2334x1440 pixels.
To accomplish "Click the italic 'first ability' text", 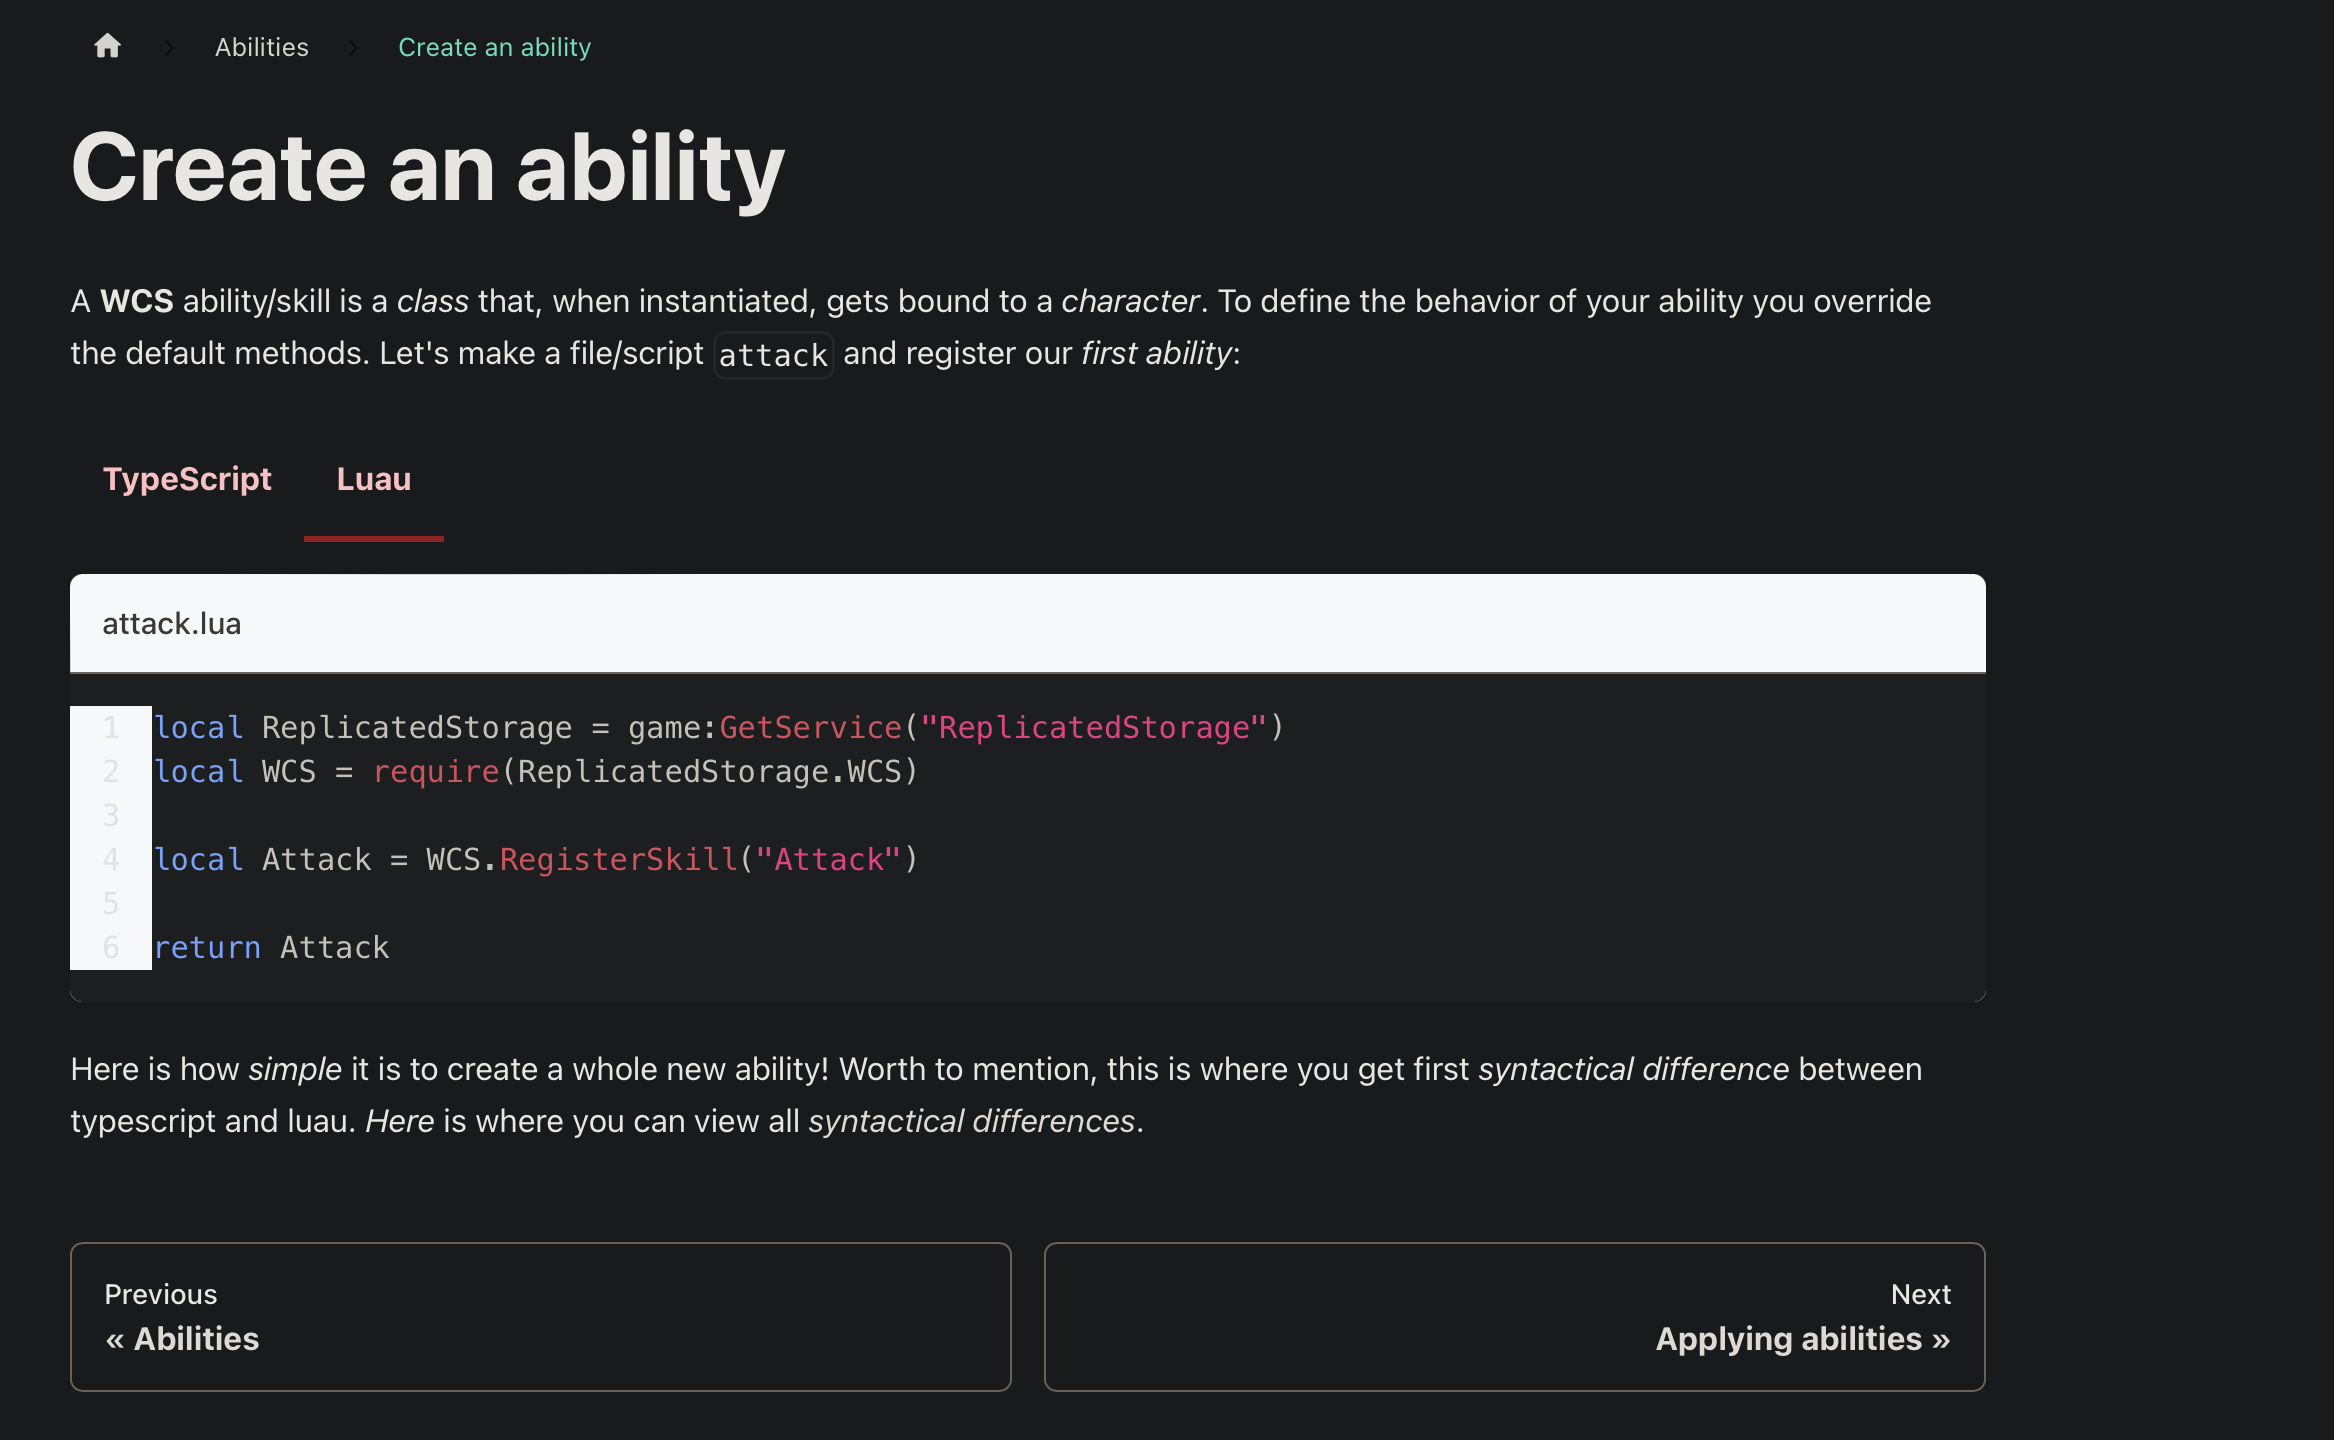I will click(x=1156, y=353).
